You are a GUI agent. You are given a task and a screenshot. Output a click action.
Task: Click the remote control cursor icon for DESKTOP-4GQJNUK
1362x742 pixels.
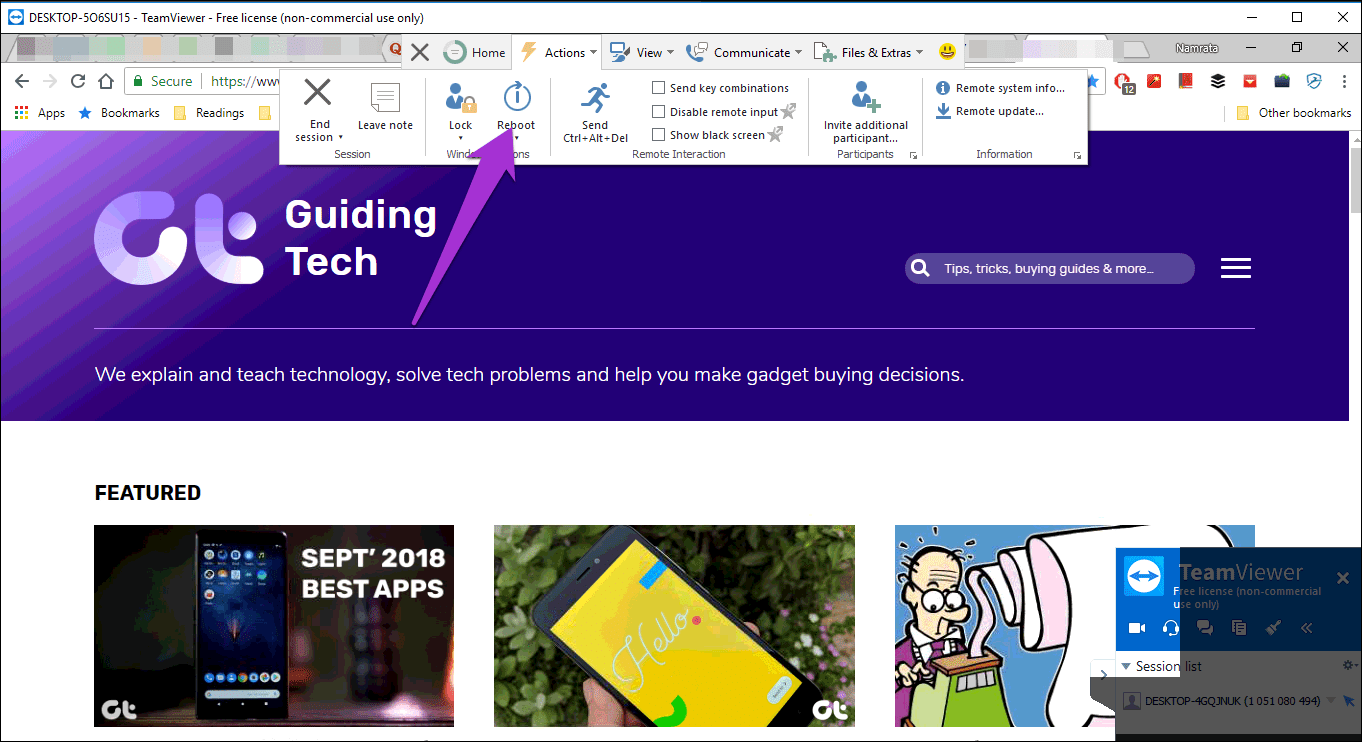(1349, 700)
